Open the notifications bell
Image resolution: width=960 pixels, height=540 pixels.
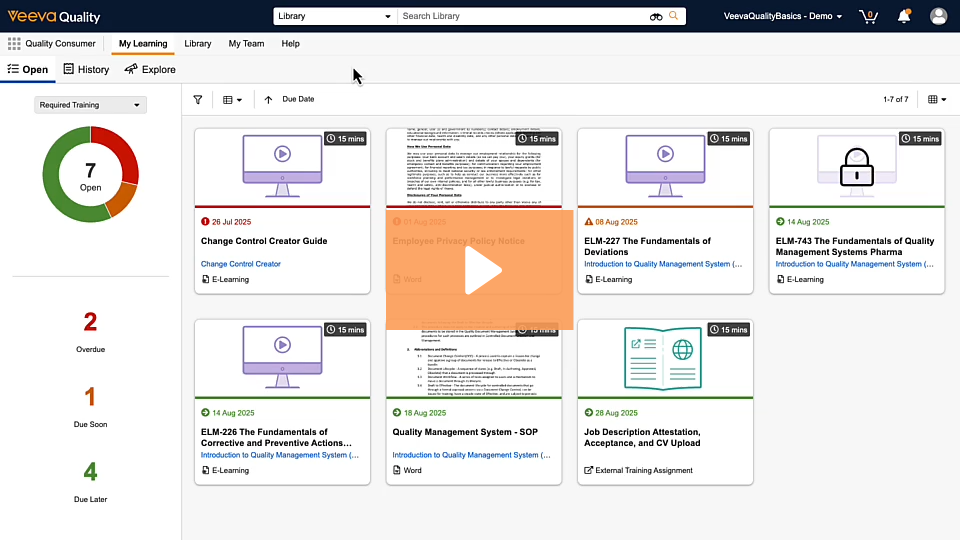pos(904,17)
